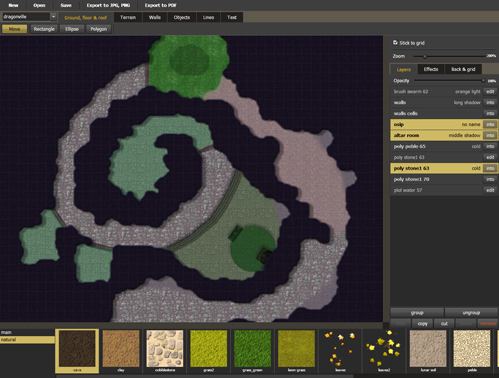
Task: Open the Back & grid tab
Action: pyautogui.click(x=463, y=69)
